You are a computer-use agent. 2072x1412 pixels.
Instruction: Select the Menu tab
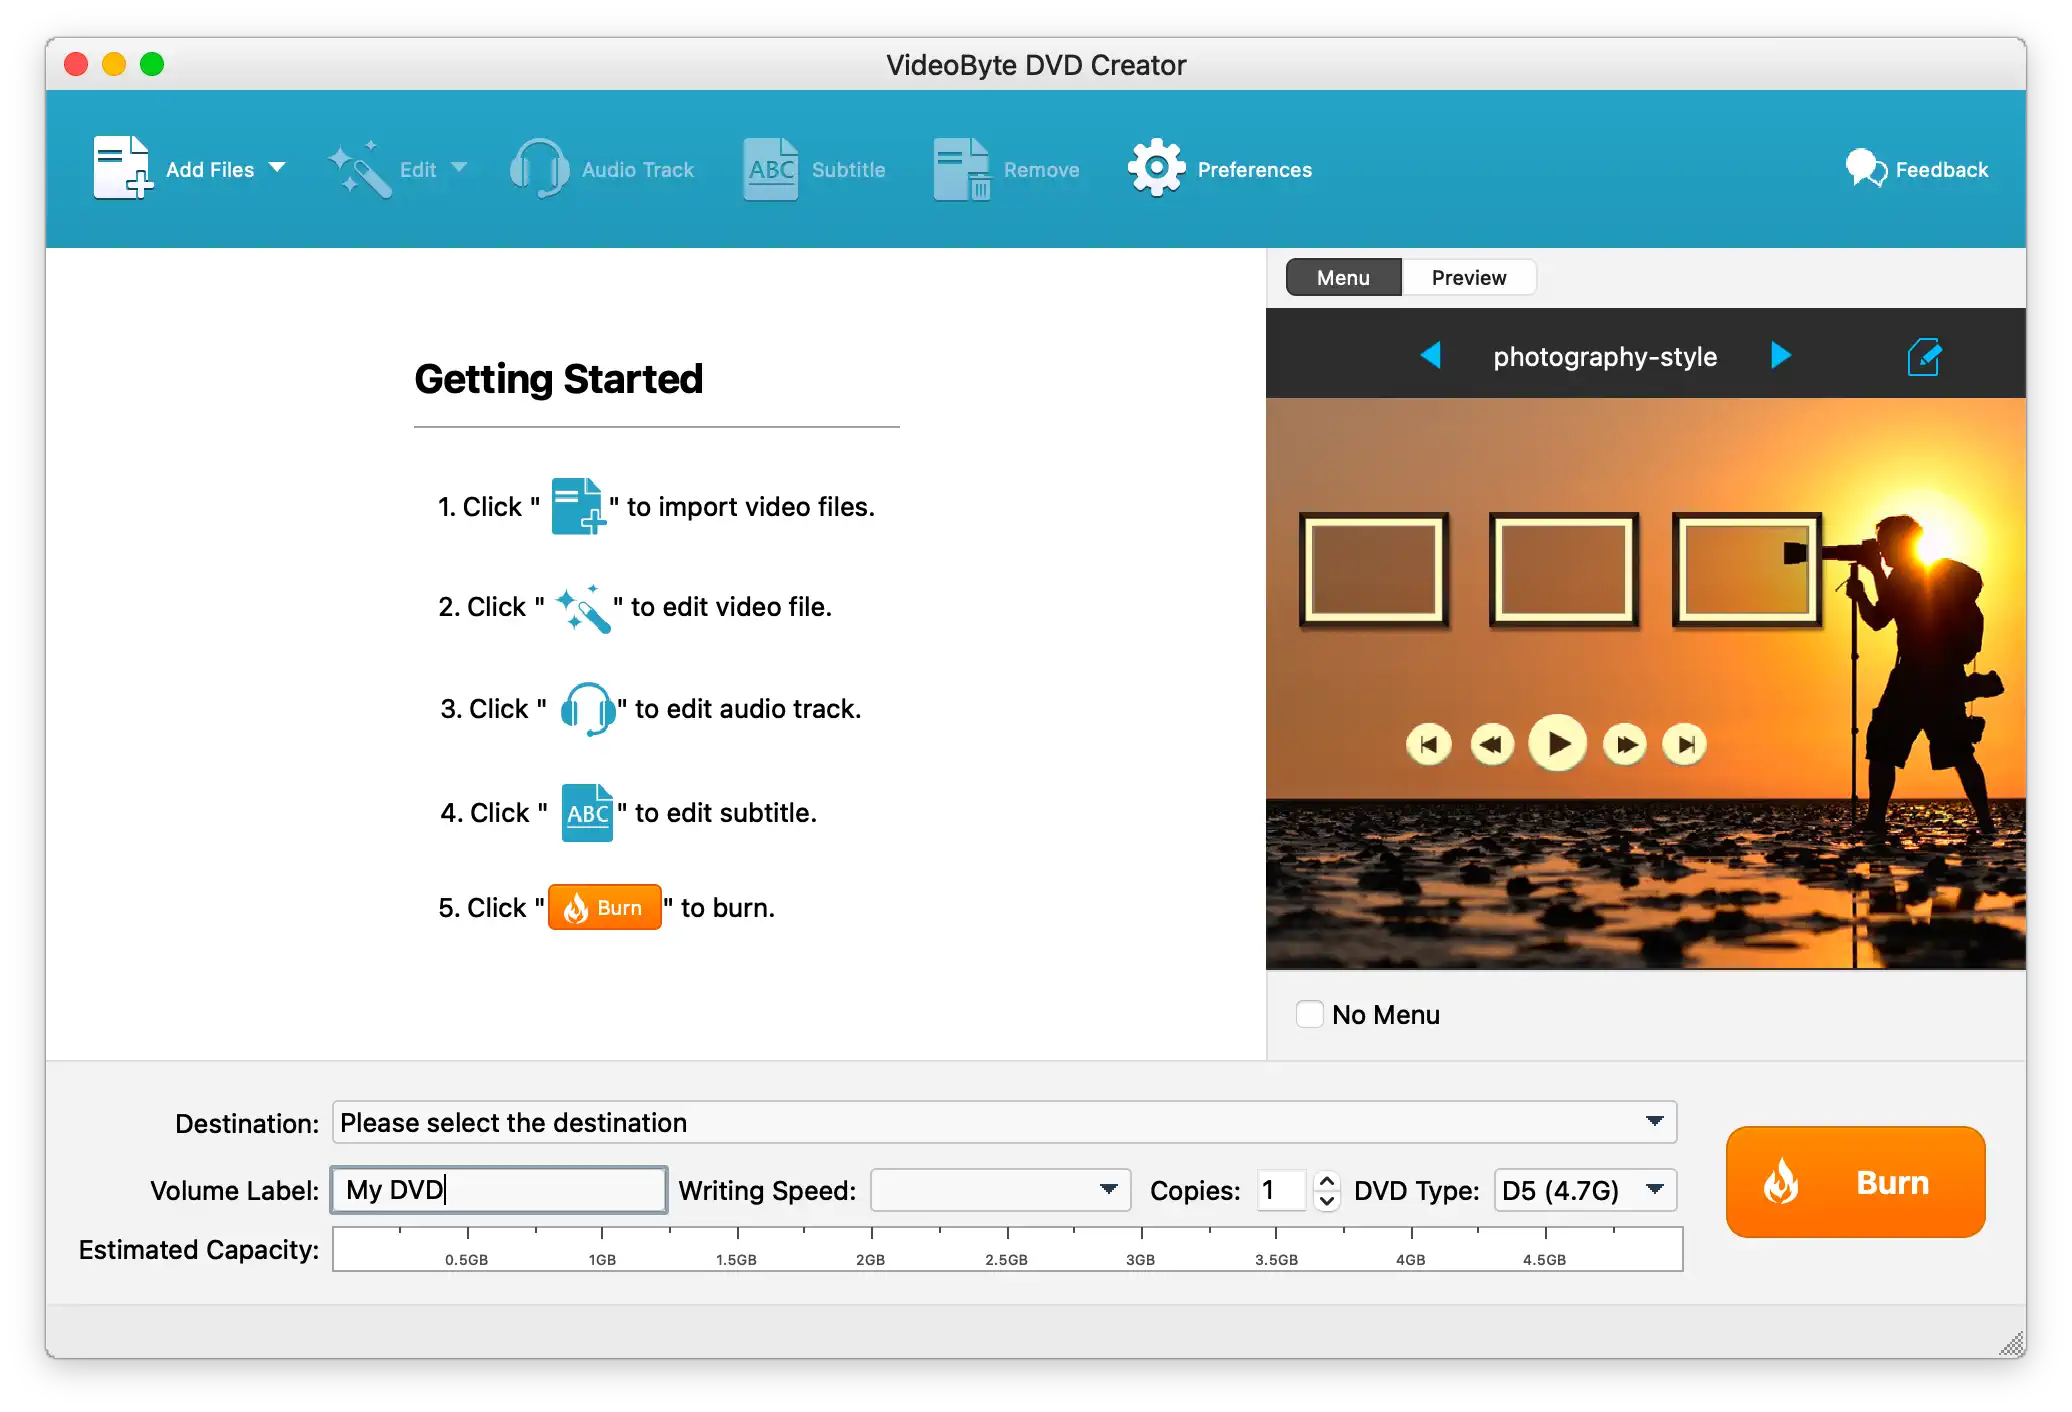pyautogui.click(x=1343, y=277)
